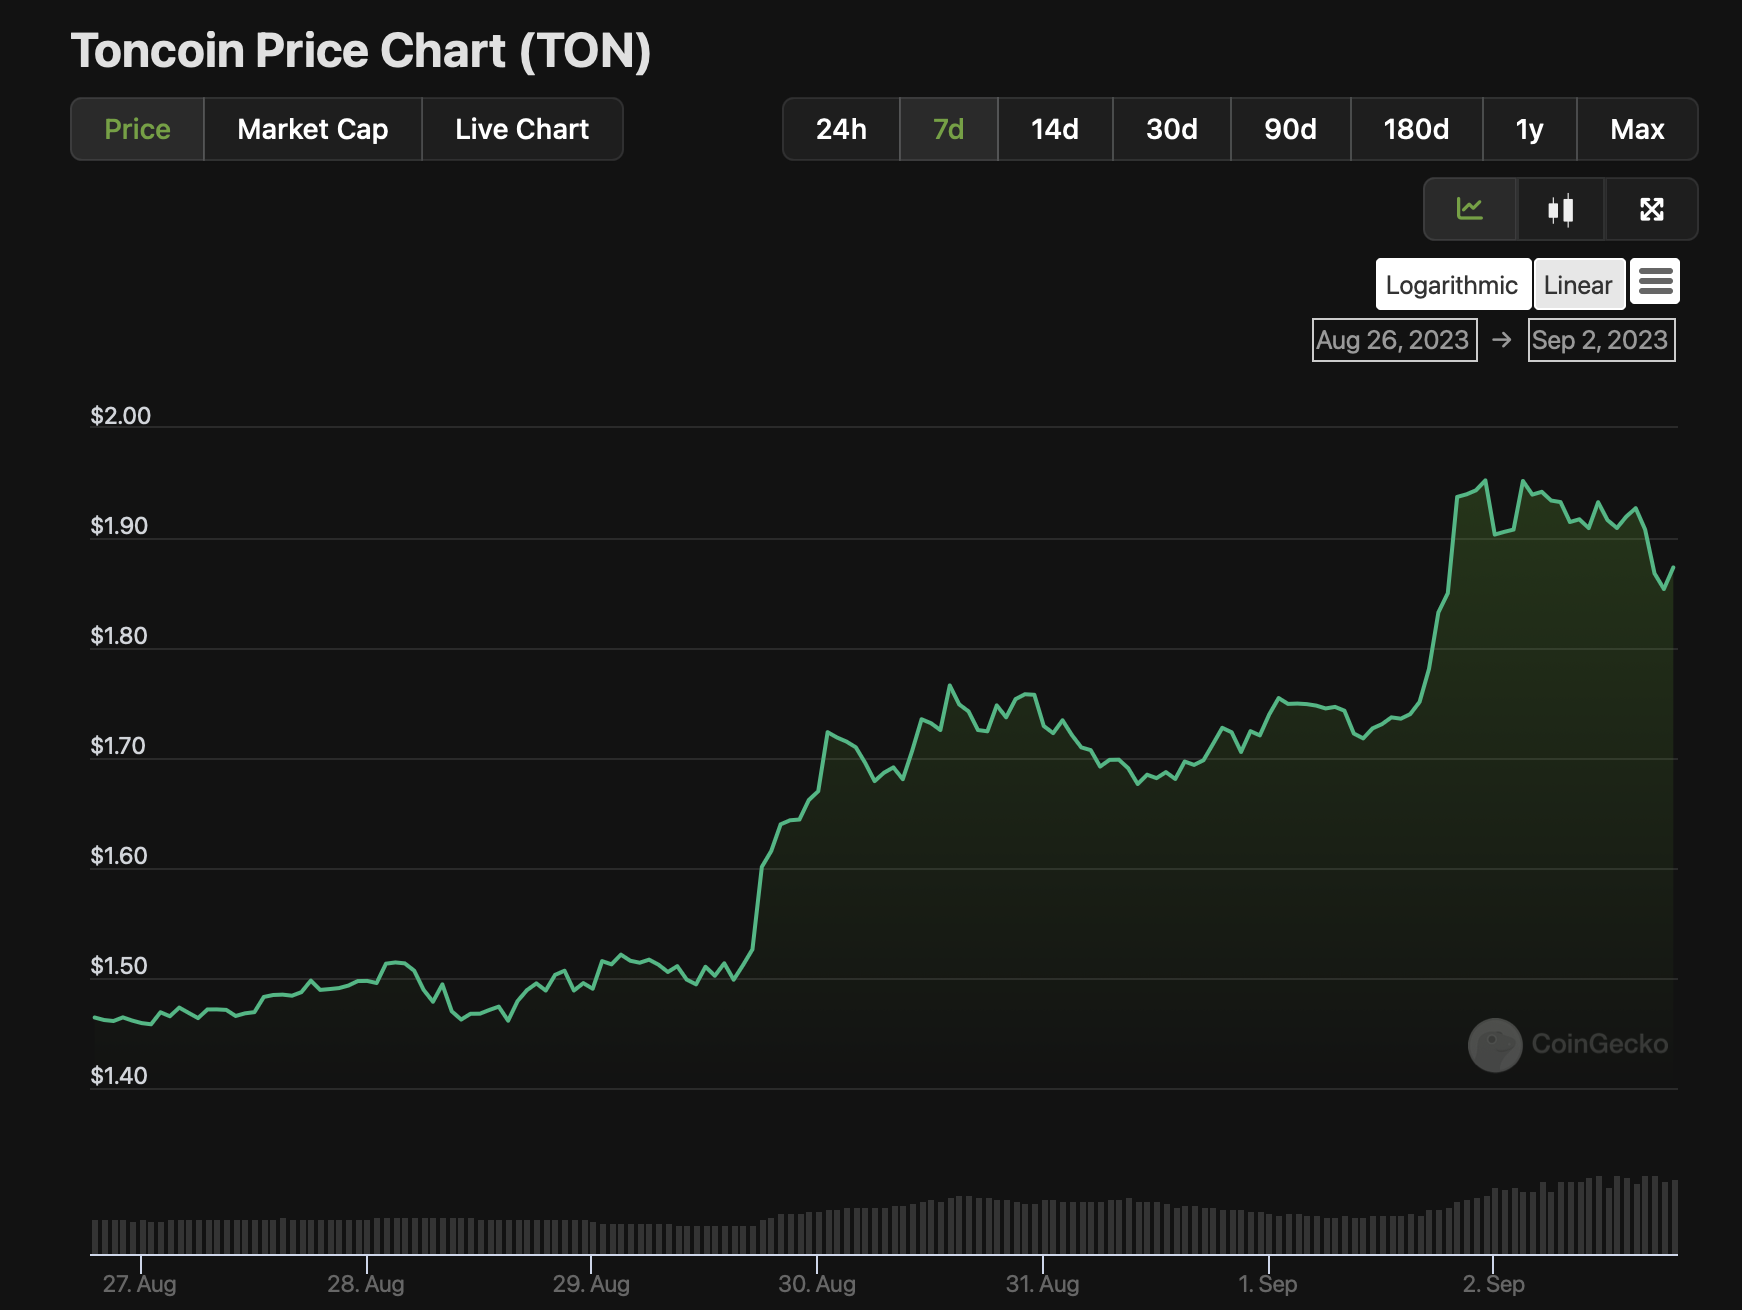
Task: Click the $1.80 axis label
Action: [119, 636]
